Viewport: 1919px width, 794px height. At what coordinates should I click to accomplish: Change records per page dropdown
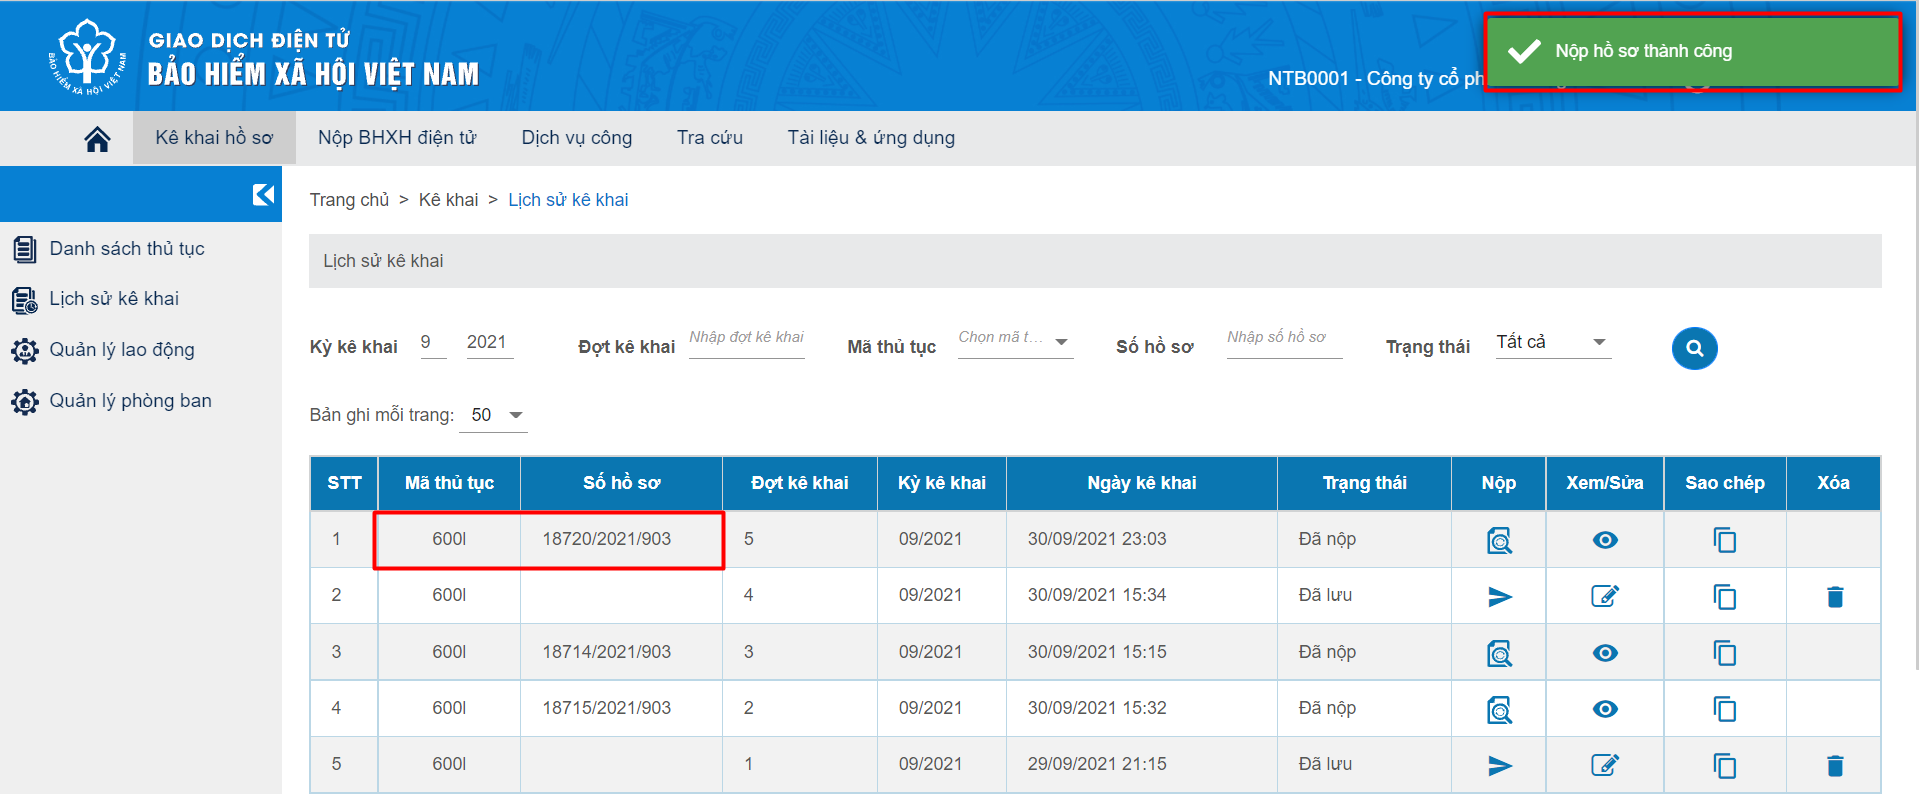pyautogui.click(x=493, y=415)
